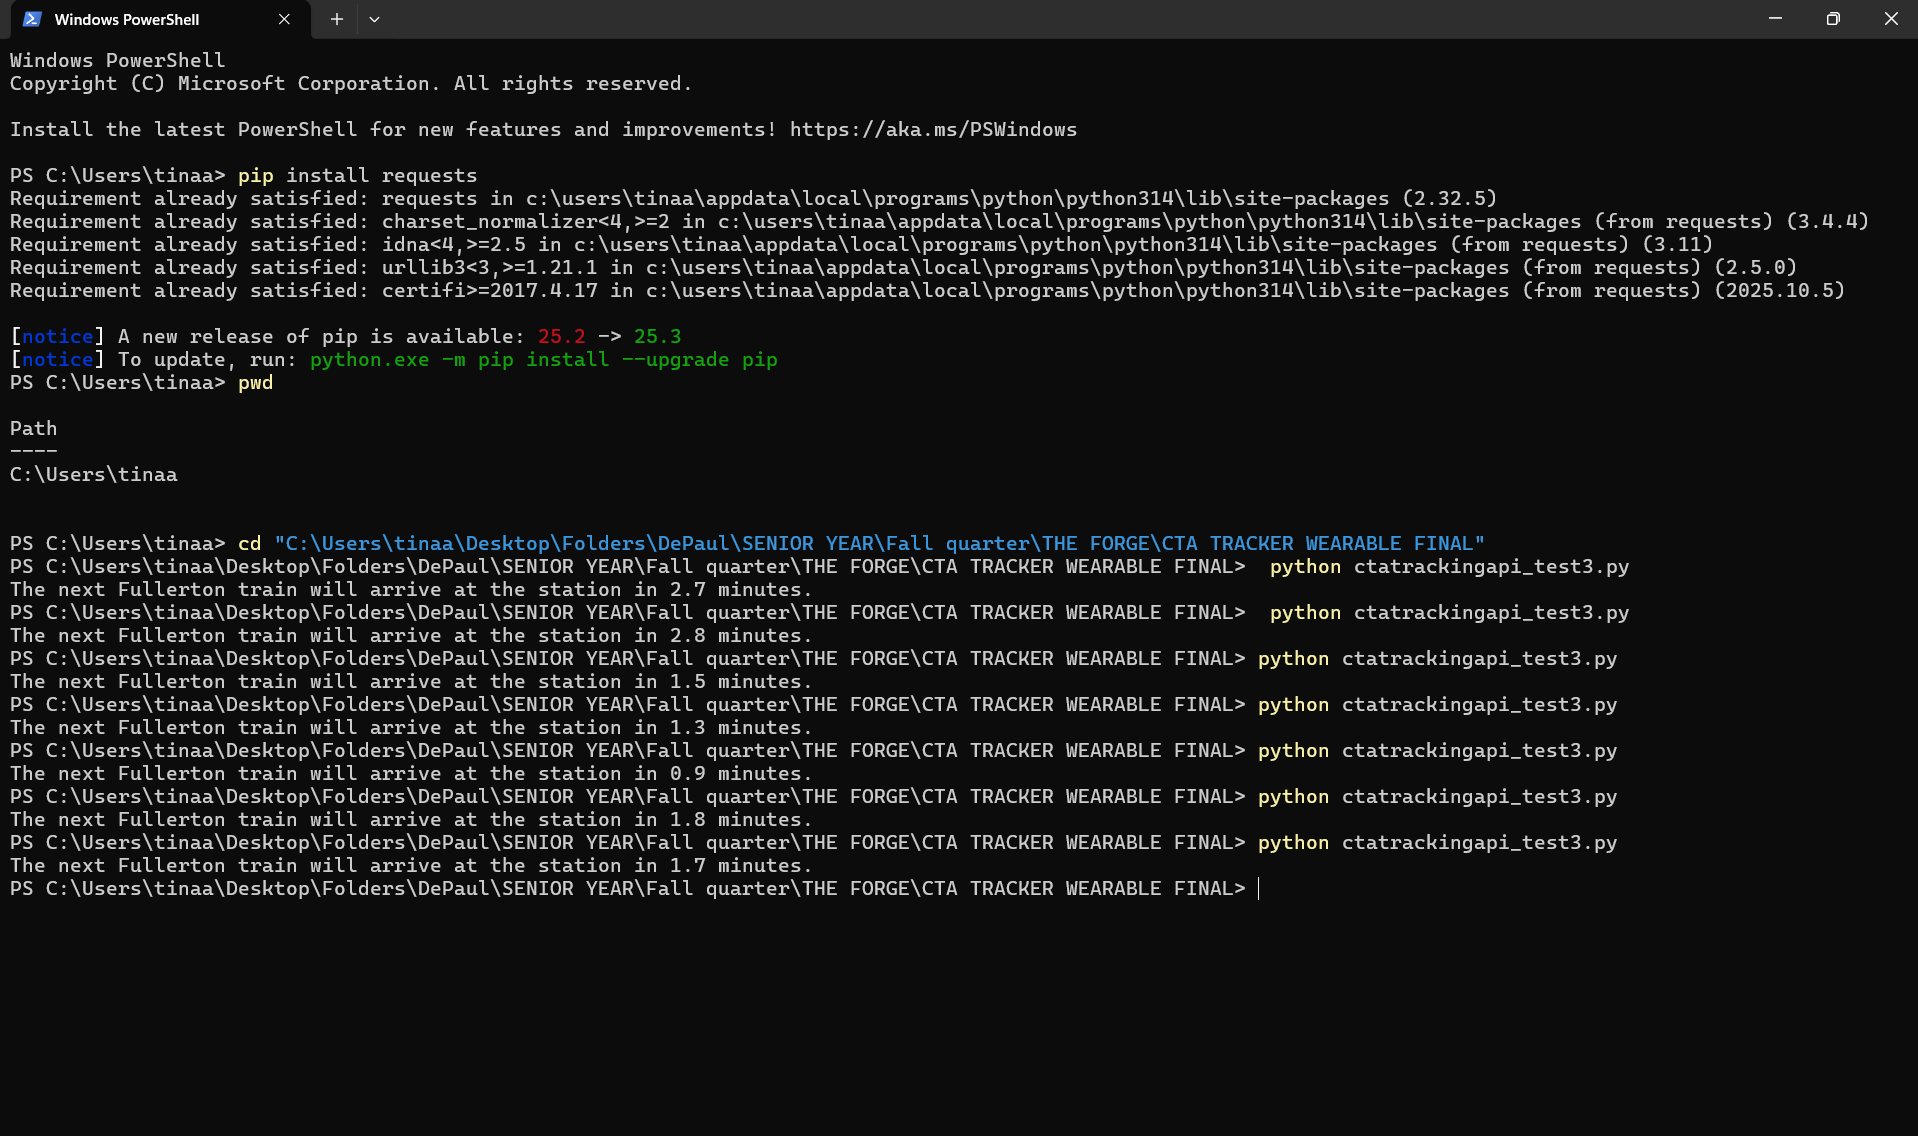Click the pwd command text
This screenshot has width=1918, height=1136.
click(255, 382)
